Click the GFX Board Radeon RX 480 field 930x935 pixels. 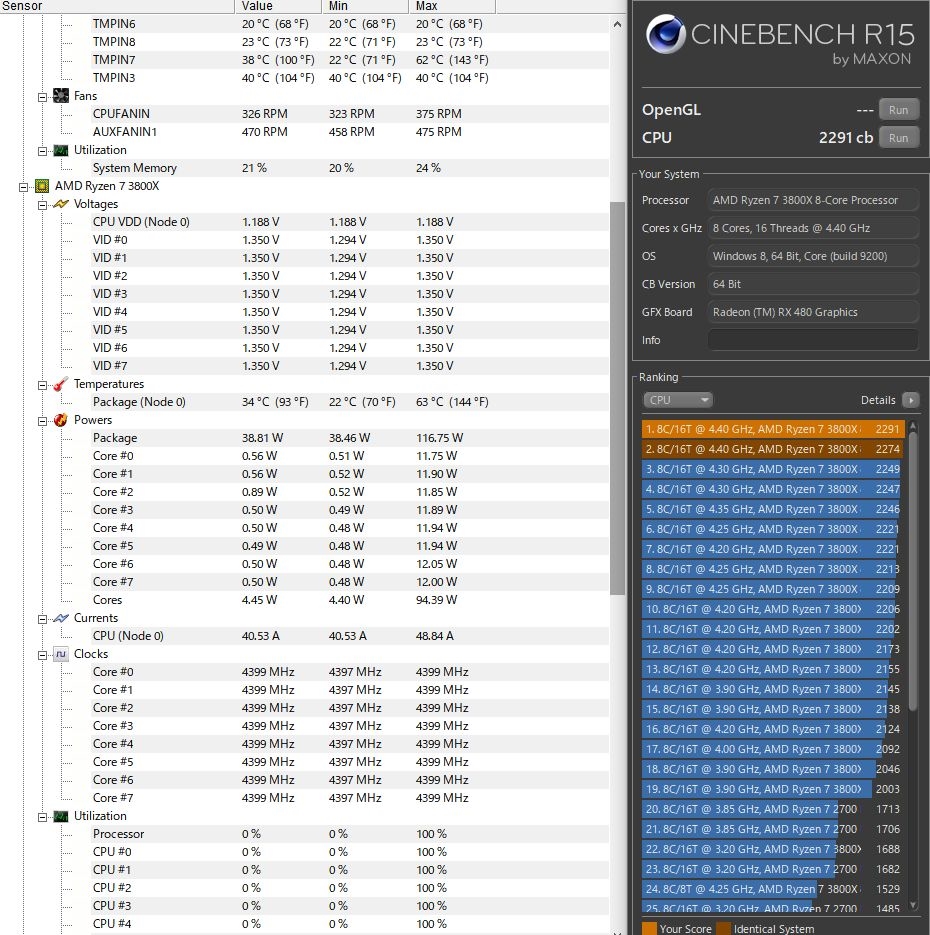point(813,312)
